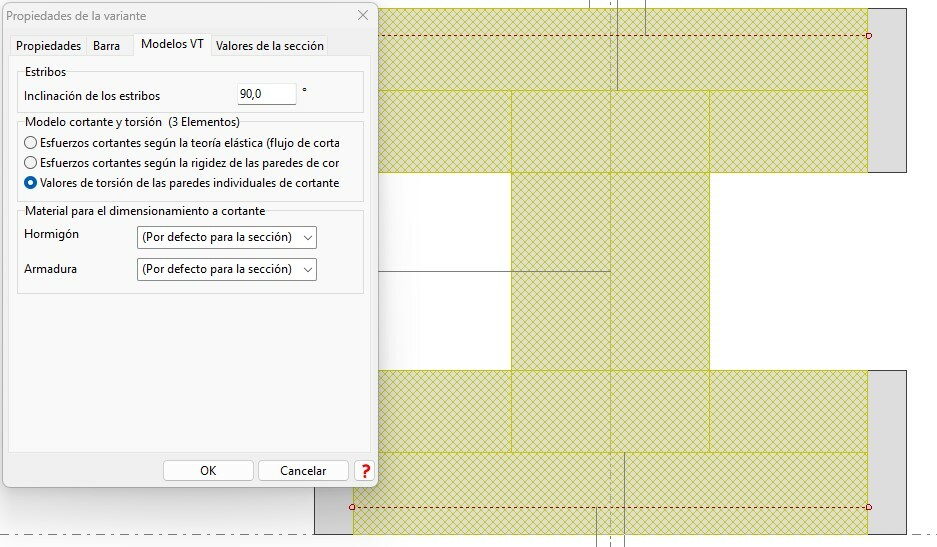
Task: Select the Modelos VT tab
Action: point(172,45)
